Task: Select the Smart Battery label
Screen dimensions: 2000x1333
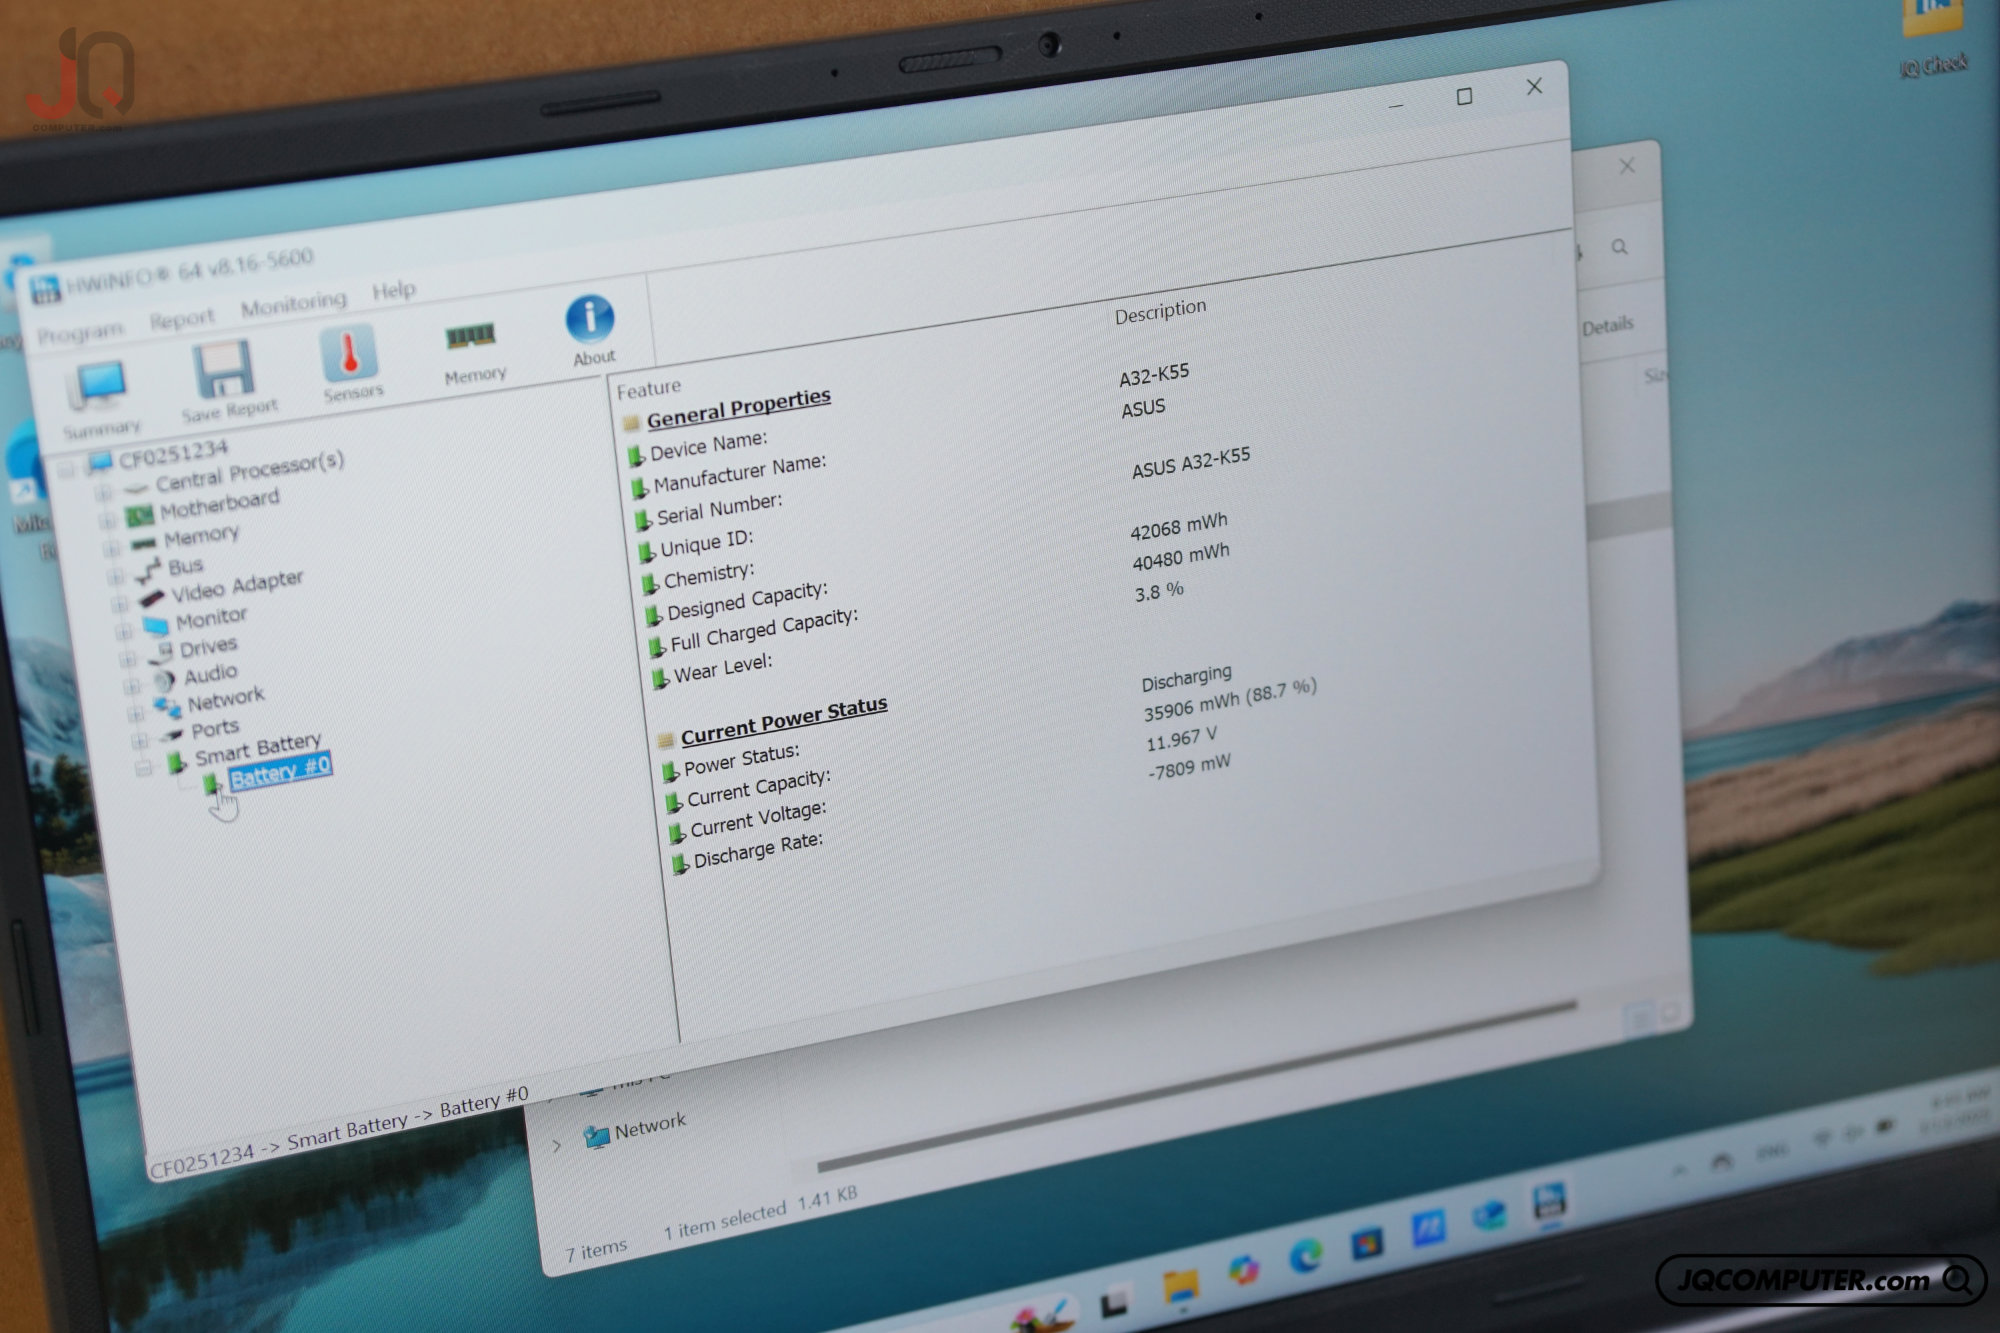Action: point(258,747)
